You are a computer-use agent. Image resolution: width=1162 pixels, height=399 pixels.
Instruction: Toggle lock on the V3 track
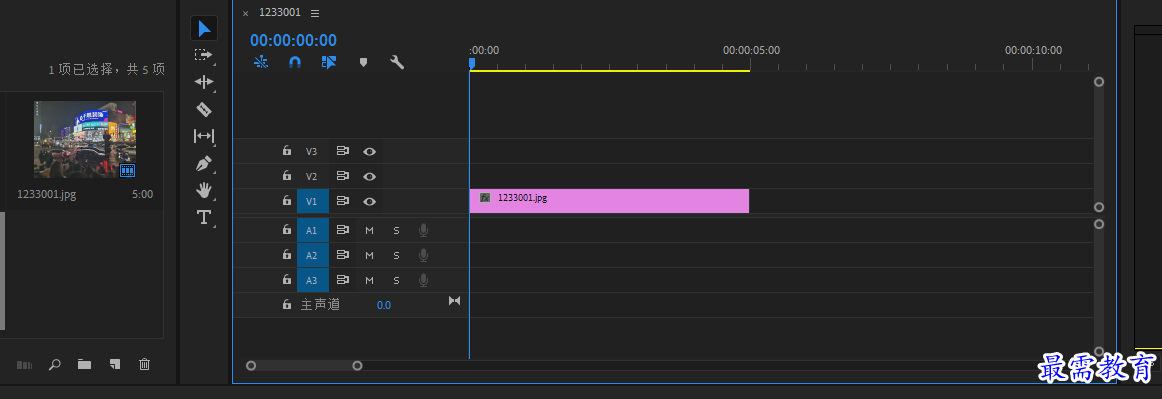pyautogui.click(x=286, y=151)
